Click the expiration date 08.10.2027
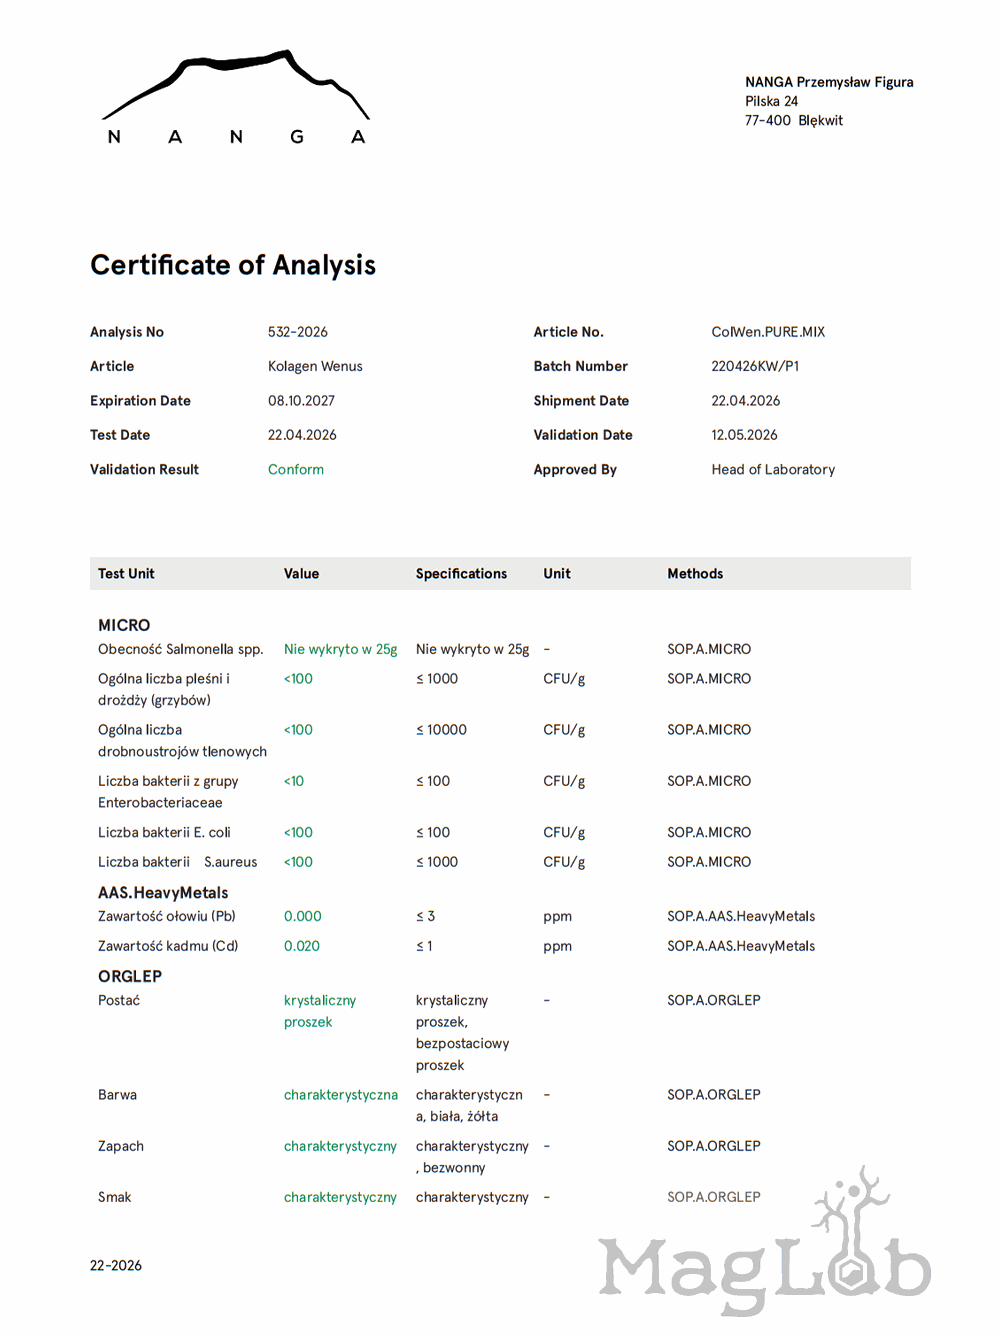Screen dimensions: 1000x1334 pos(301,401)
